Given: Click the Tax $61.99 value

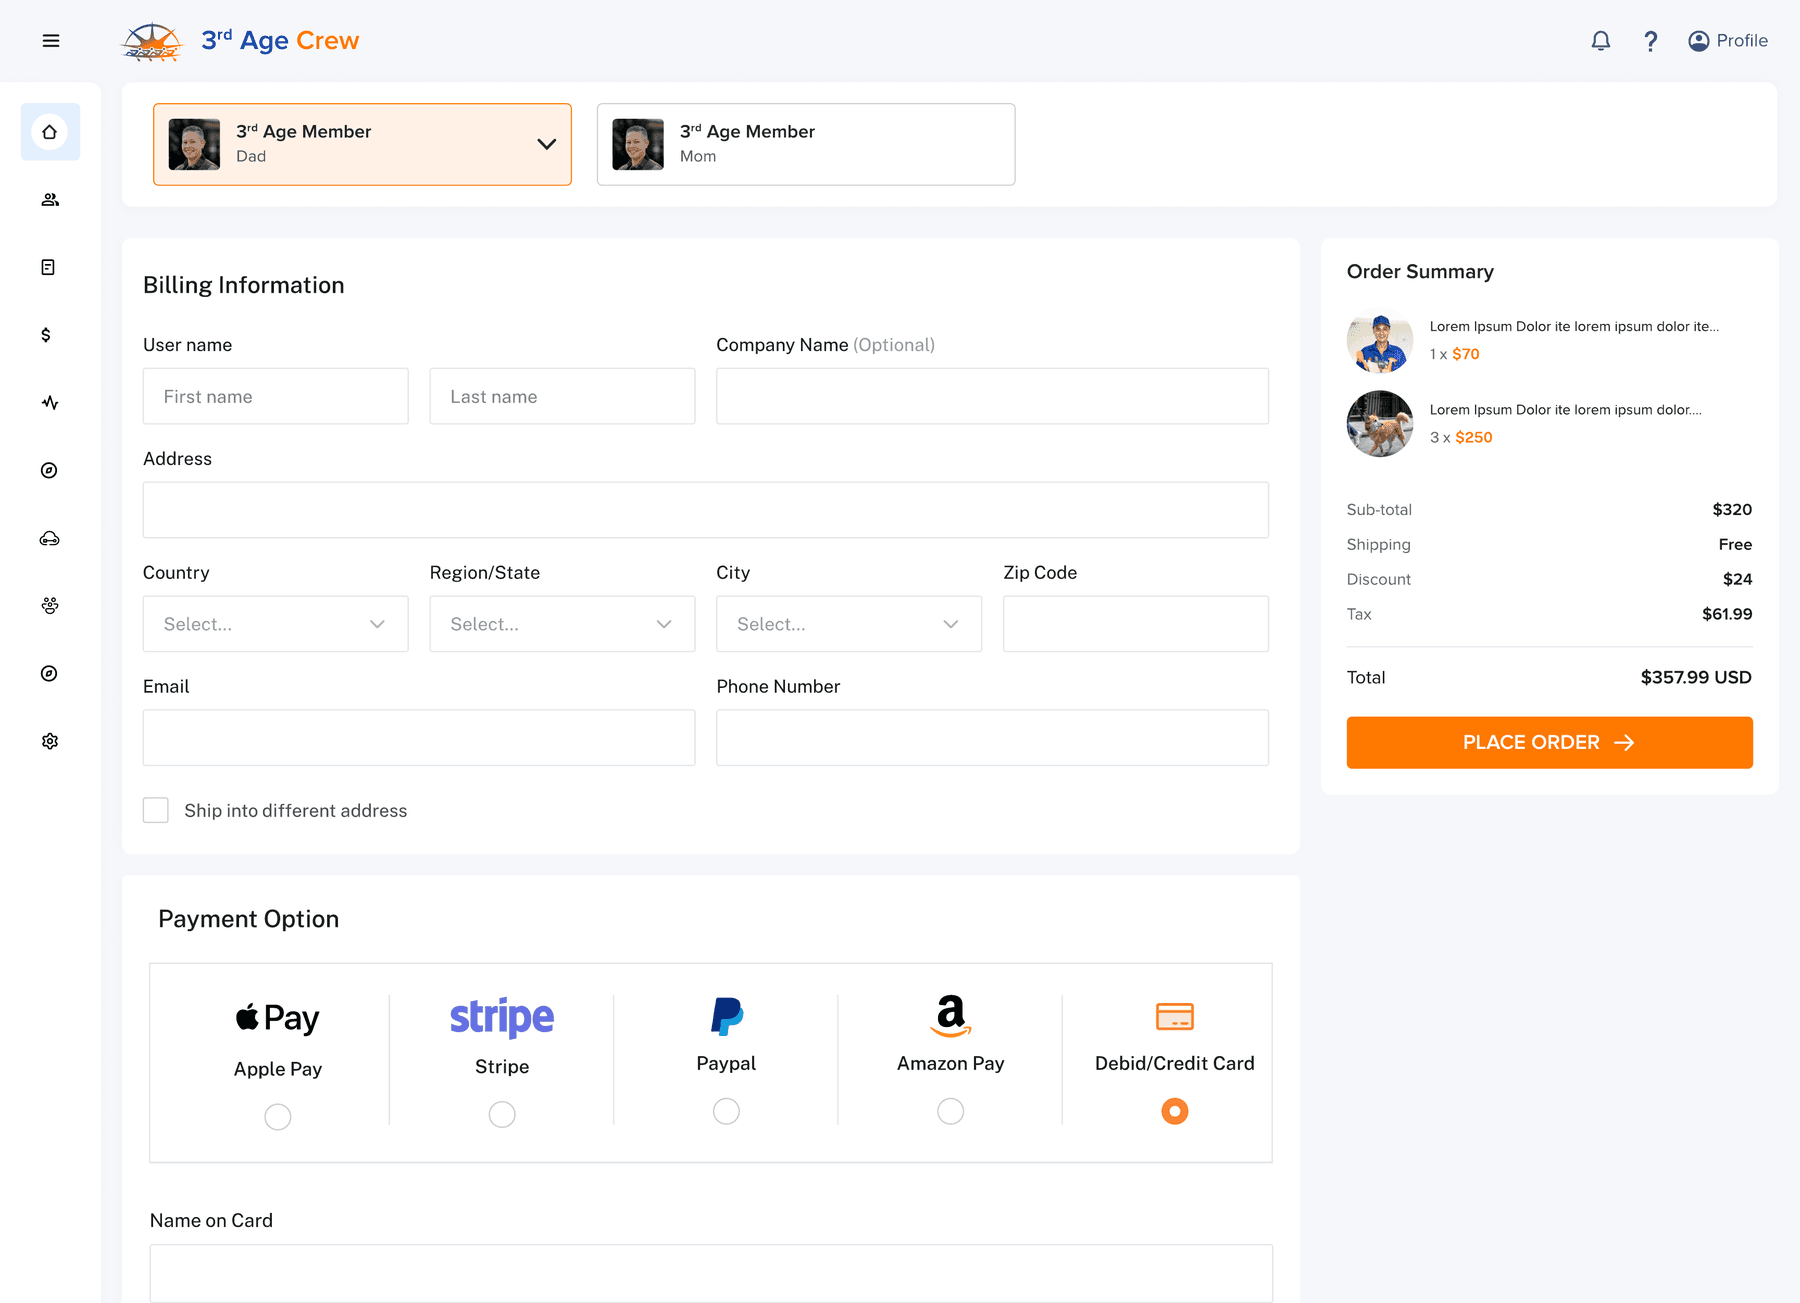Looking at the screenshot, I should [x=1727, y=614].
